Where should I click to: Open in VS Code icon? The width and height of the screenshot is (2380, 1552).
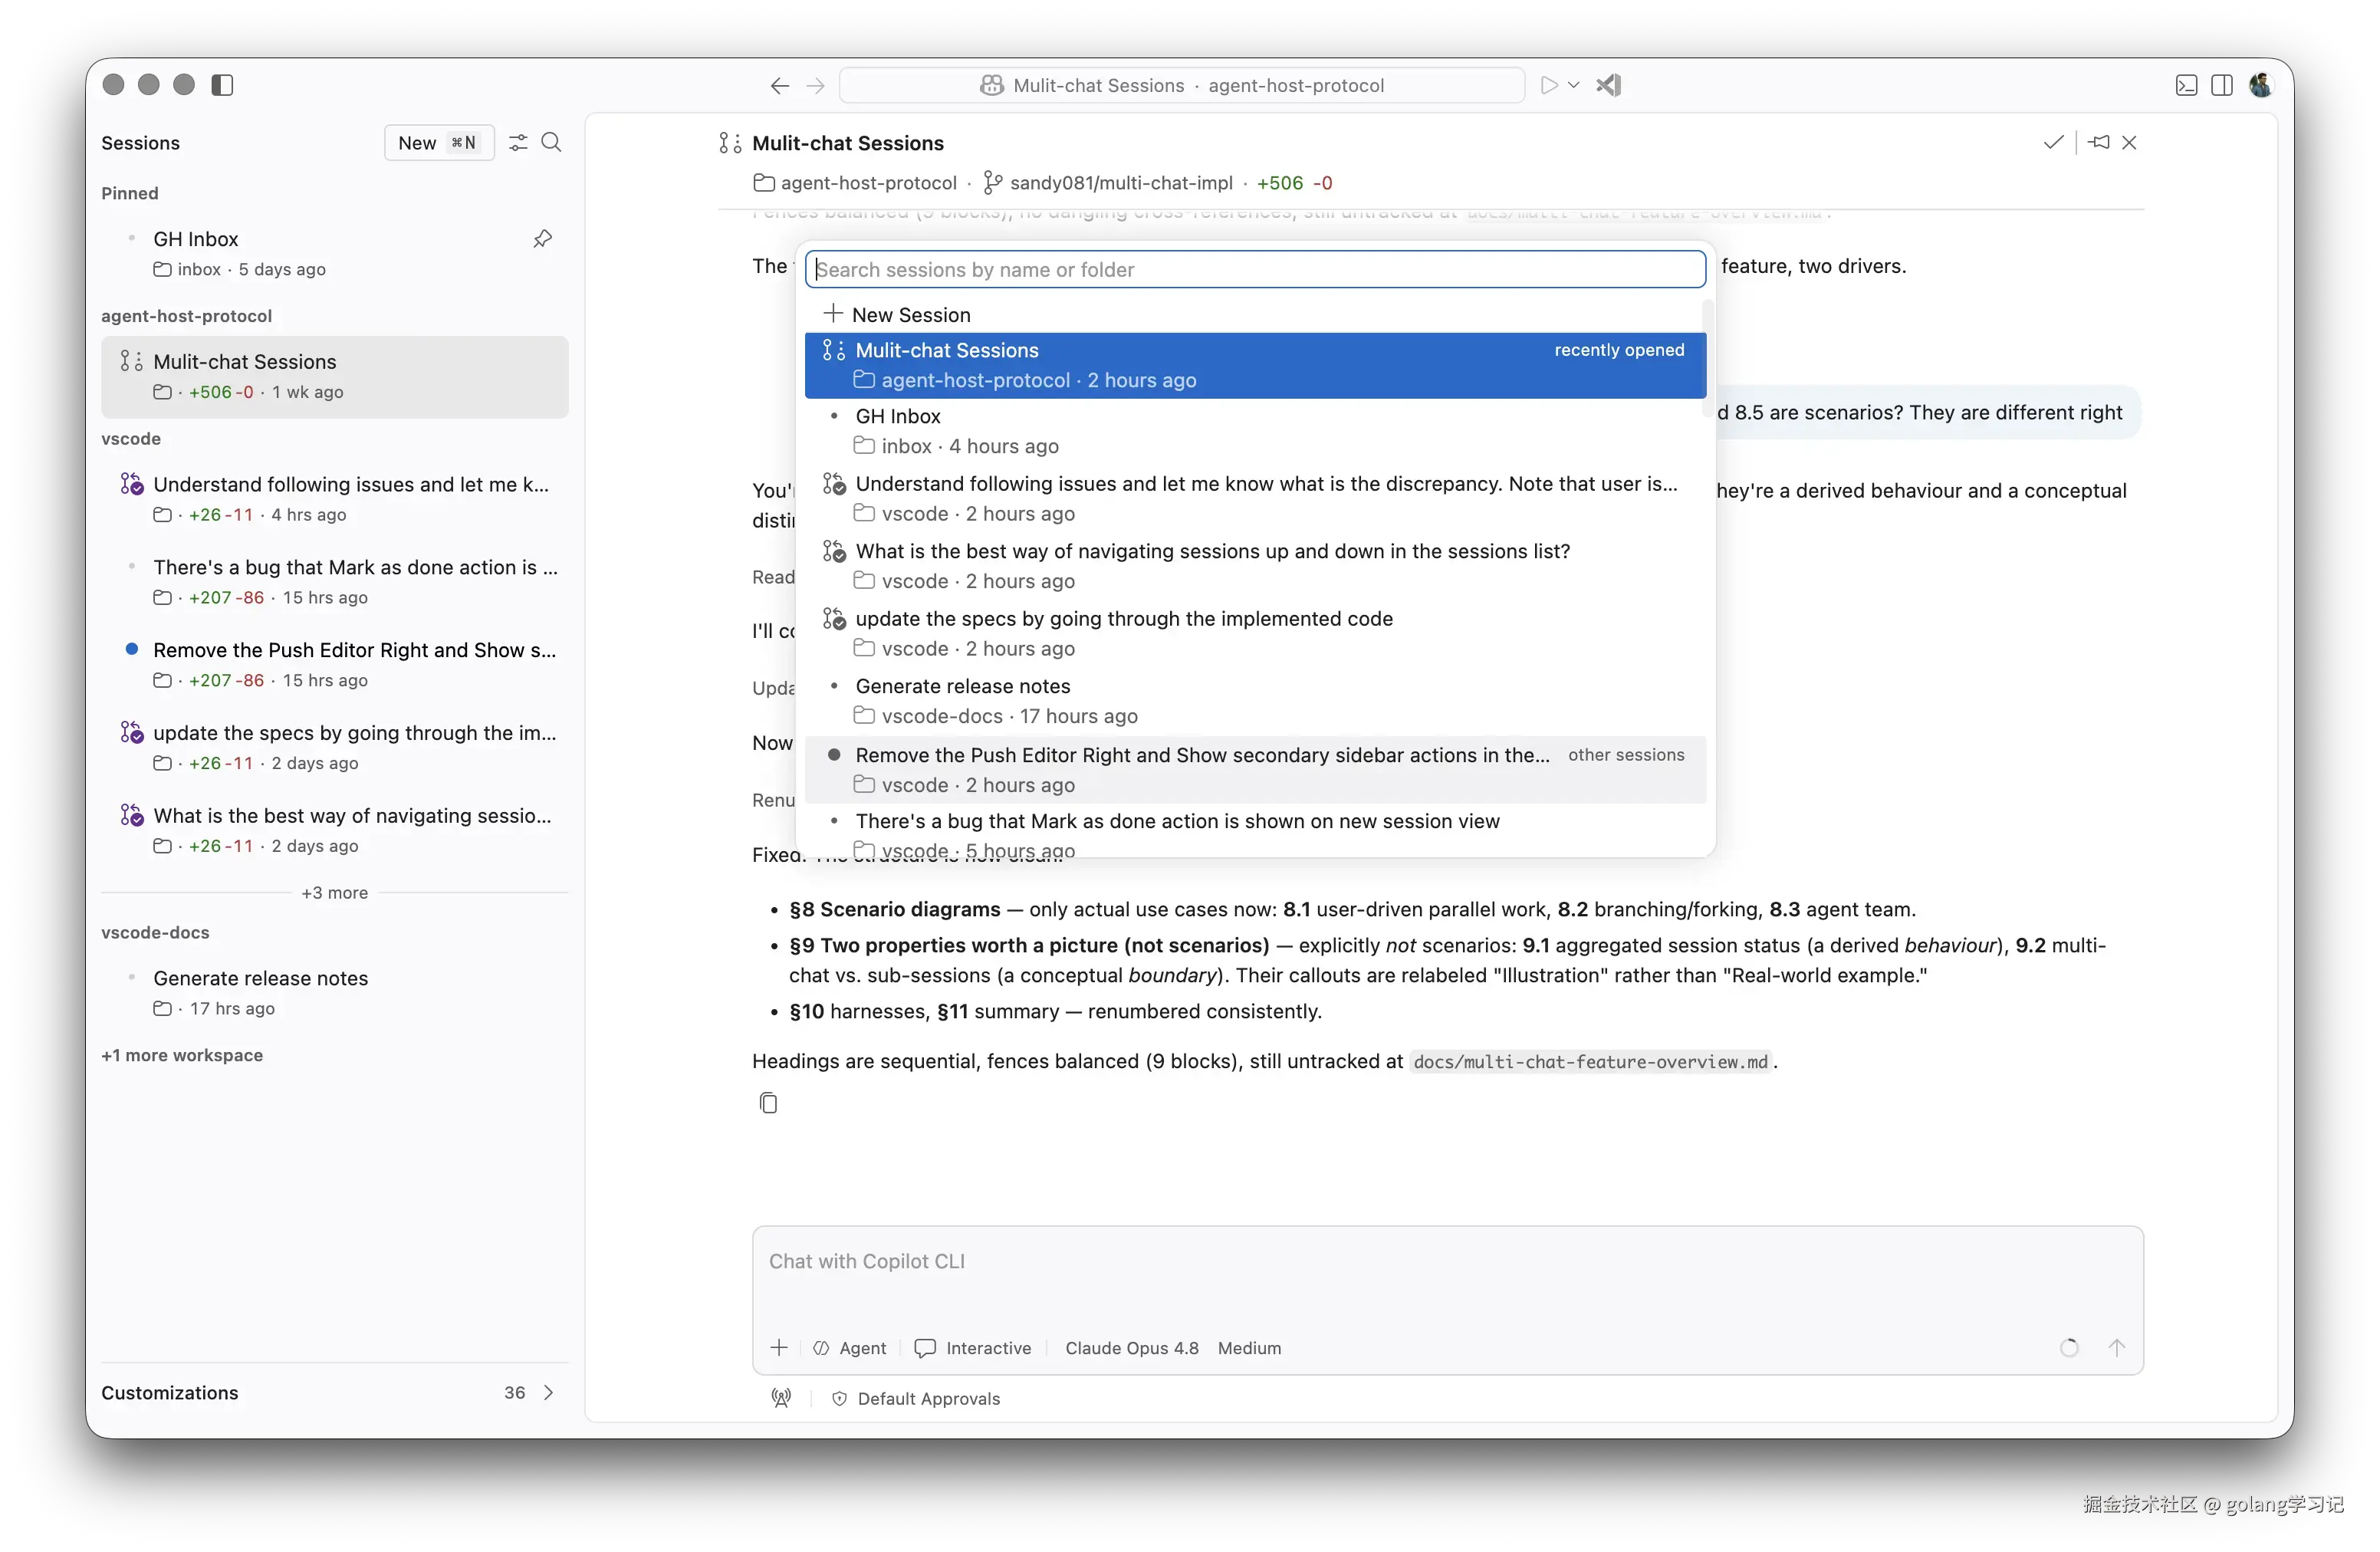1609,85
